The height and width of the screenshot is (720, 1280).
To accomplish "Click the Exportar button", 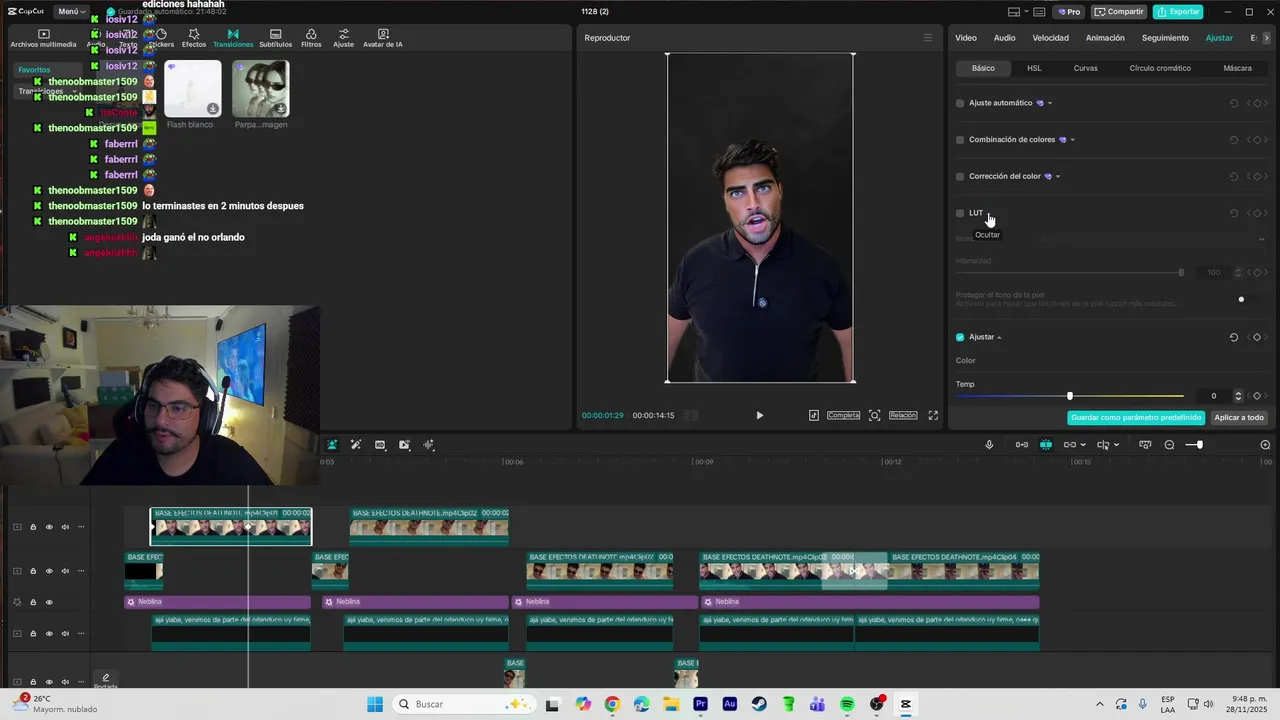I will (1178, 12).
